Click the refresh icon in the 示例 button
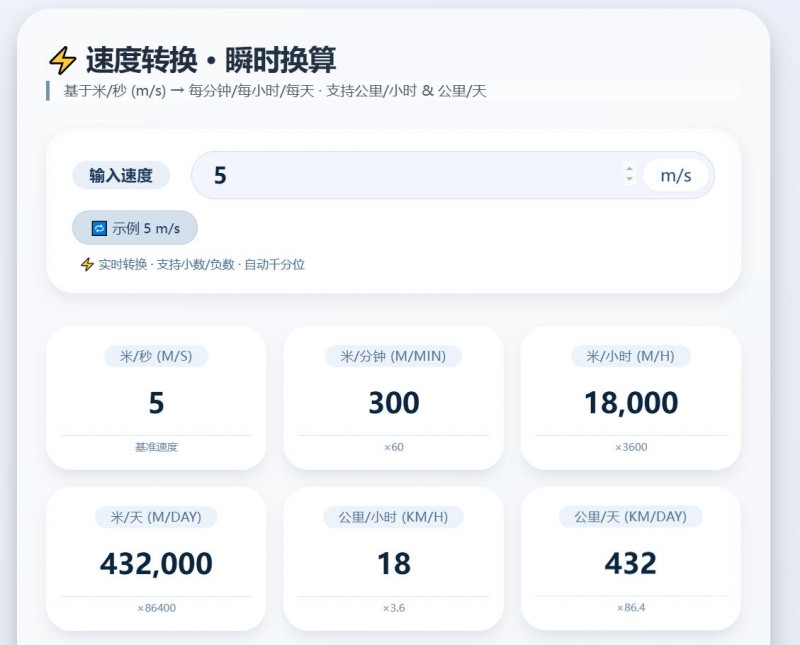The image size is (800, 645). pyautogui.click(x=99, y=228)
